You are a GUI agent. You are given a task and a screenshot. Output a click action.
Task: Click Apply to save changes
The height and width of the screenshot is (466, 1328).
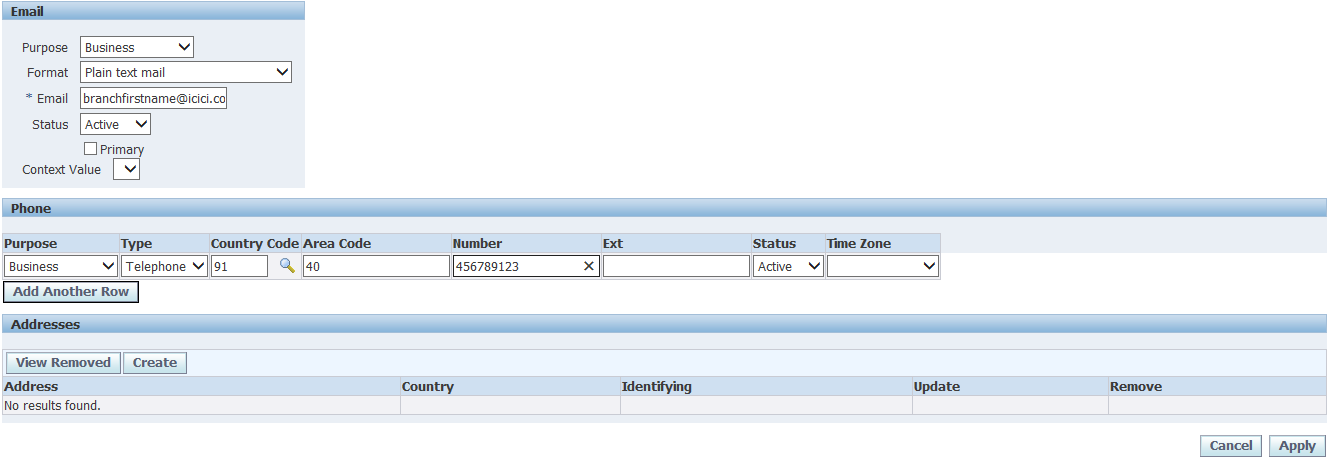(x=1297, y=446)
